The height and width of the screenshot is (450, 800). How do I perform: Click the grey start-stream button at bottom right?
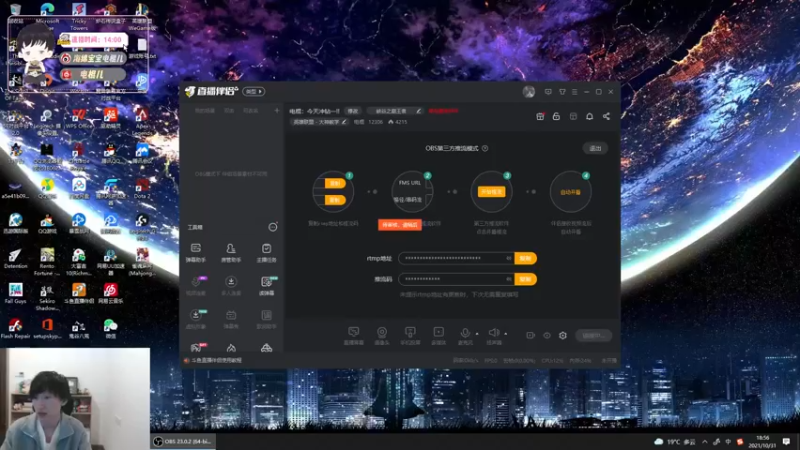[x=593, y=335]
